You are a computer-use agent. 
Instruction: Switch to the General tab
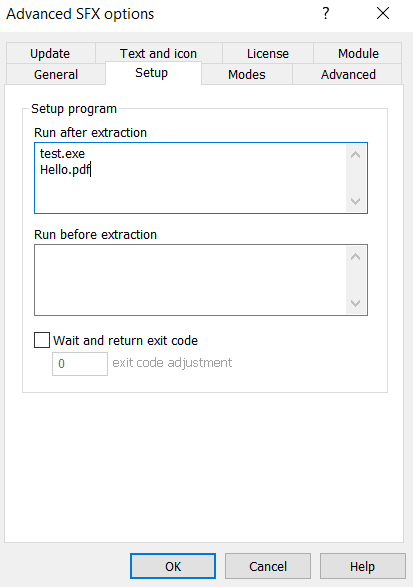pos(56,74)
